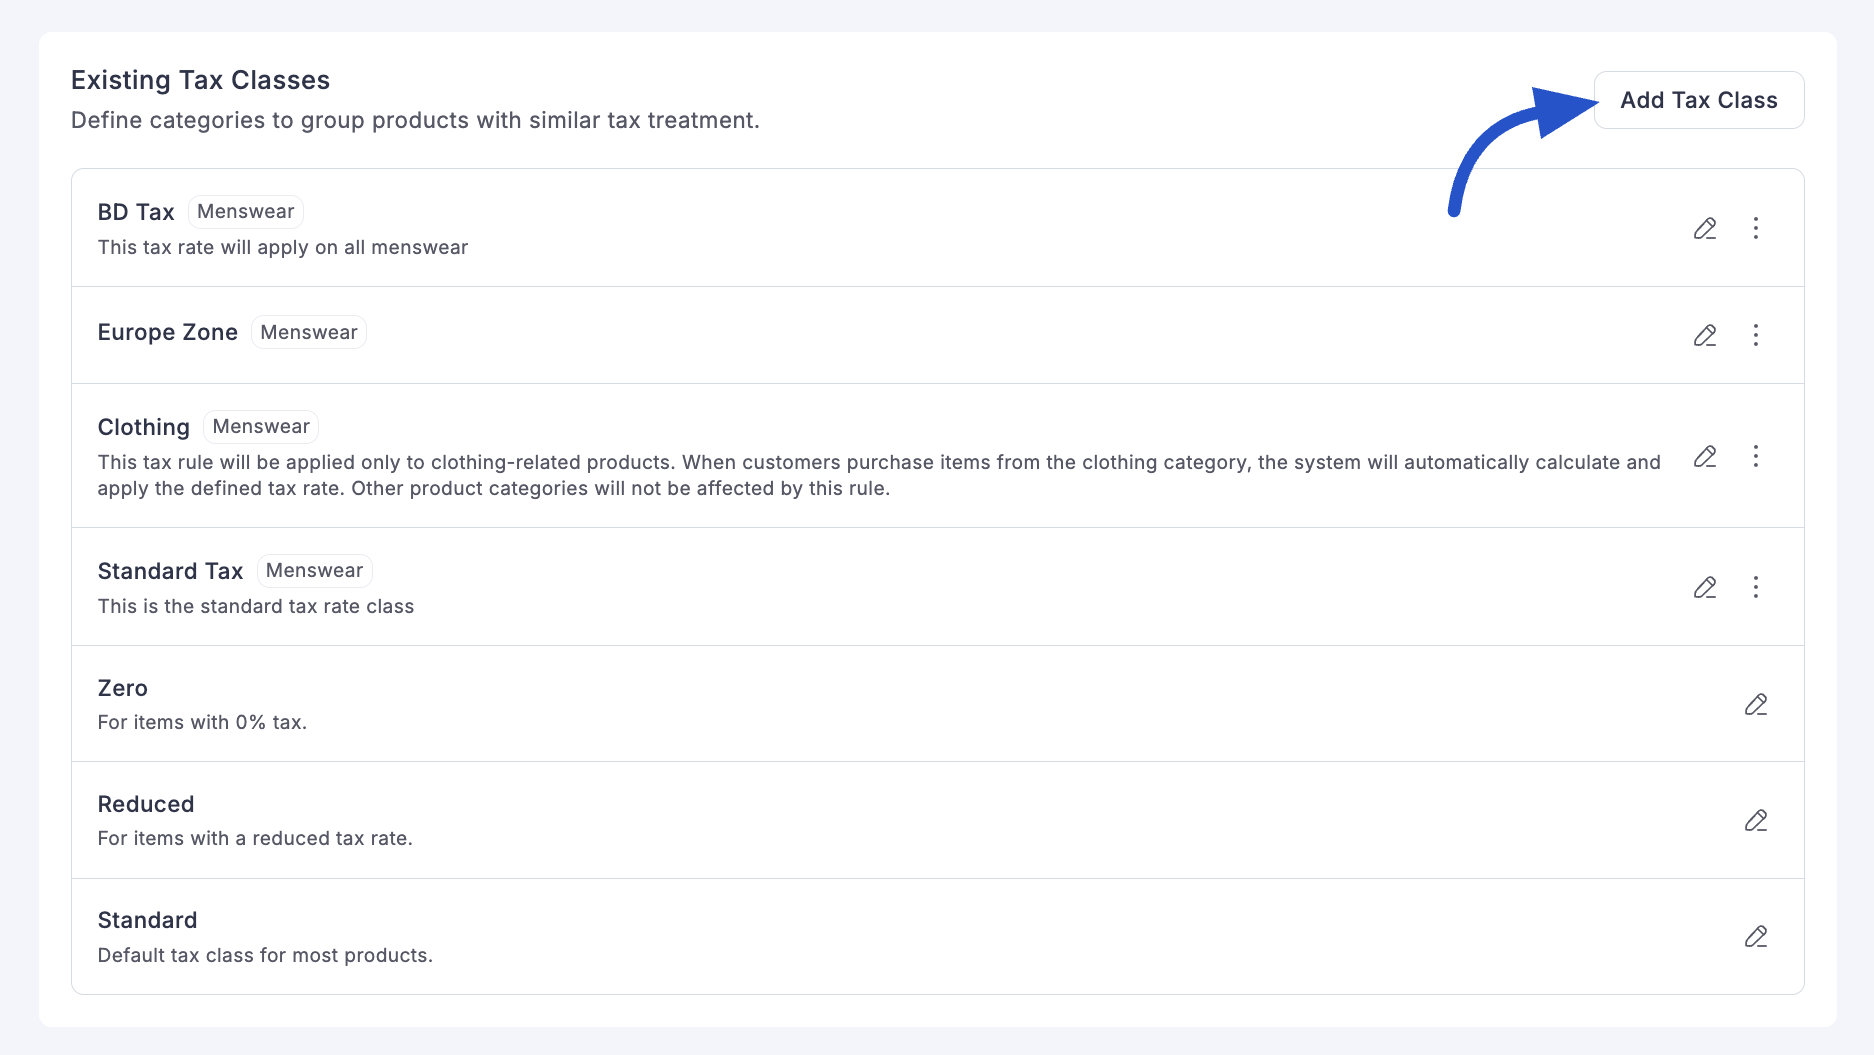Click the Existing Tax Classes heading
Image resolution: width=1874 pixels, height=1055 pixels.
click(x=200, y=79)
